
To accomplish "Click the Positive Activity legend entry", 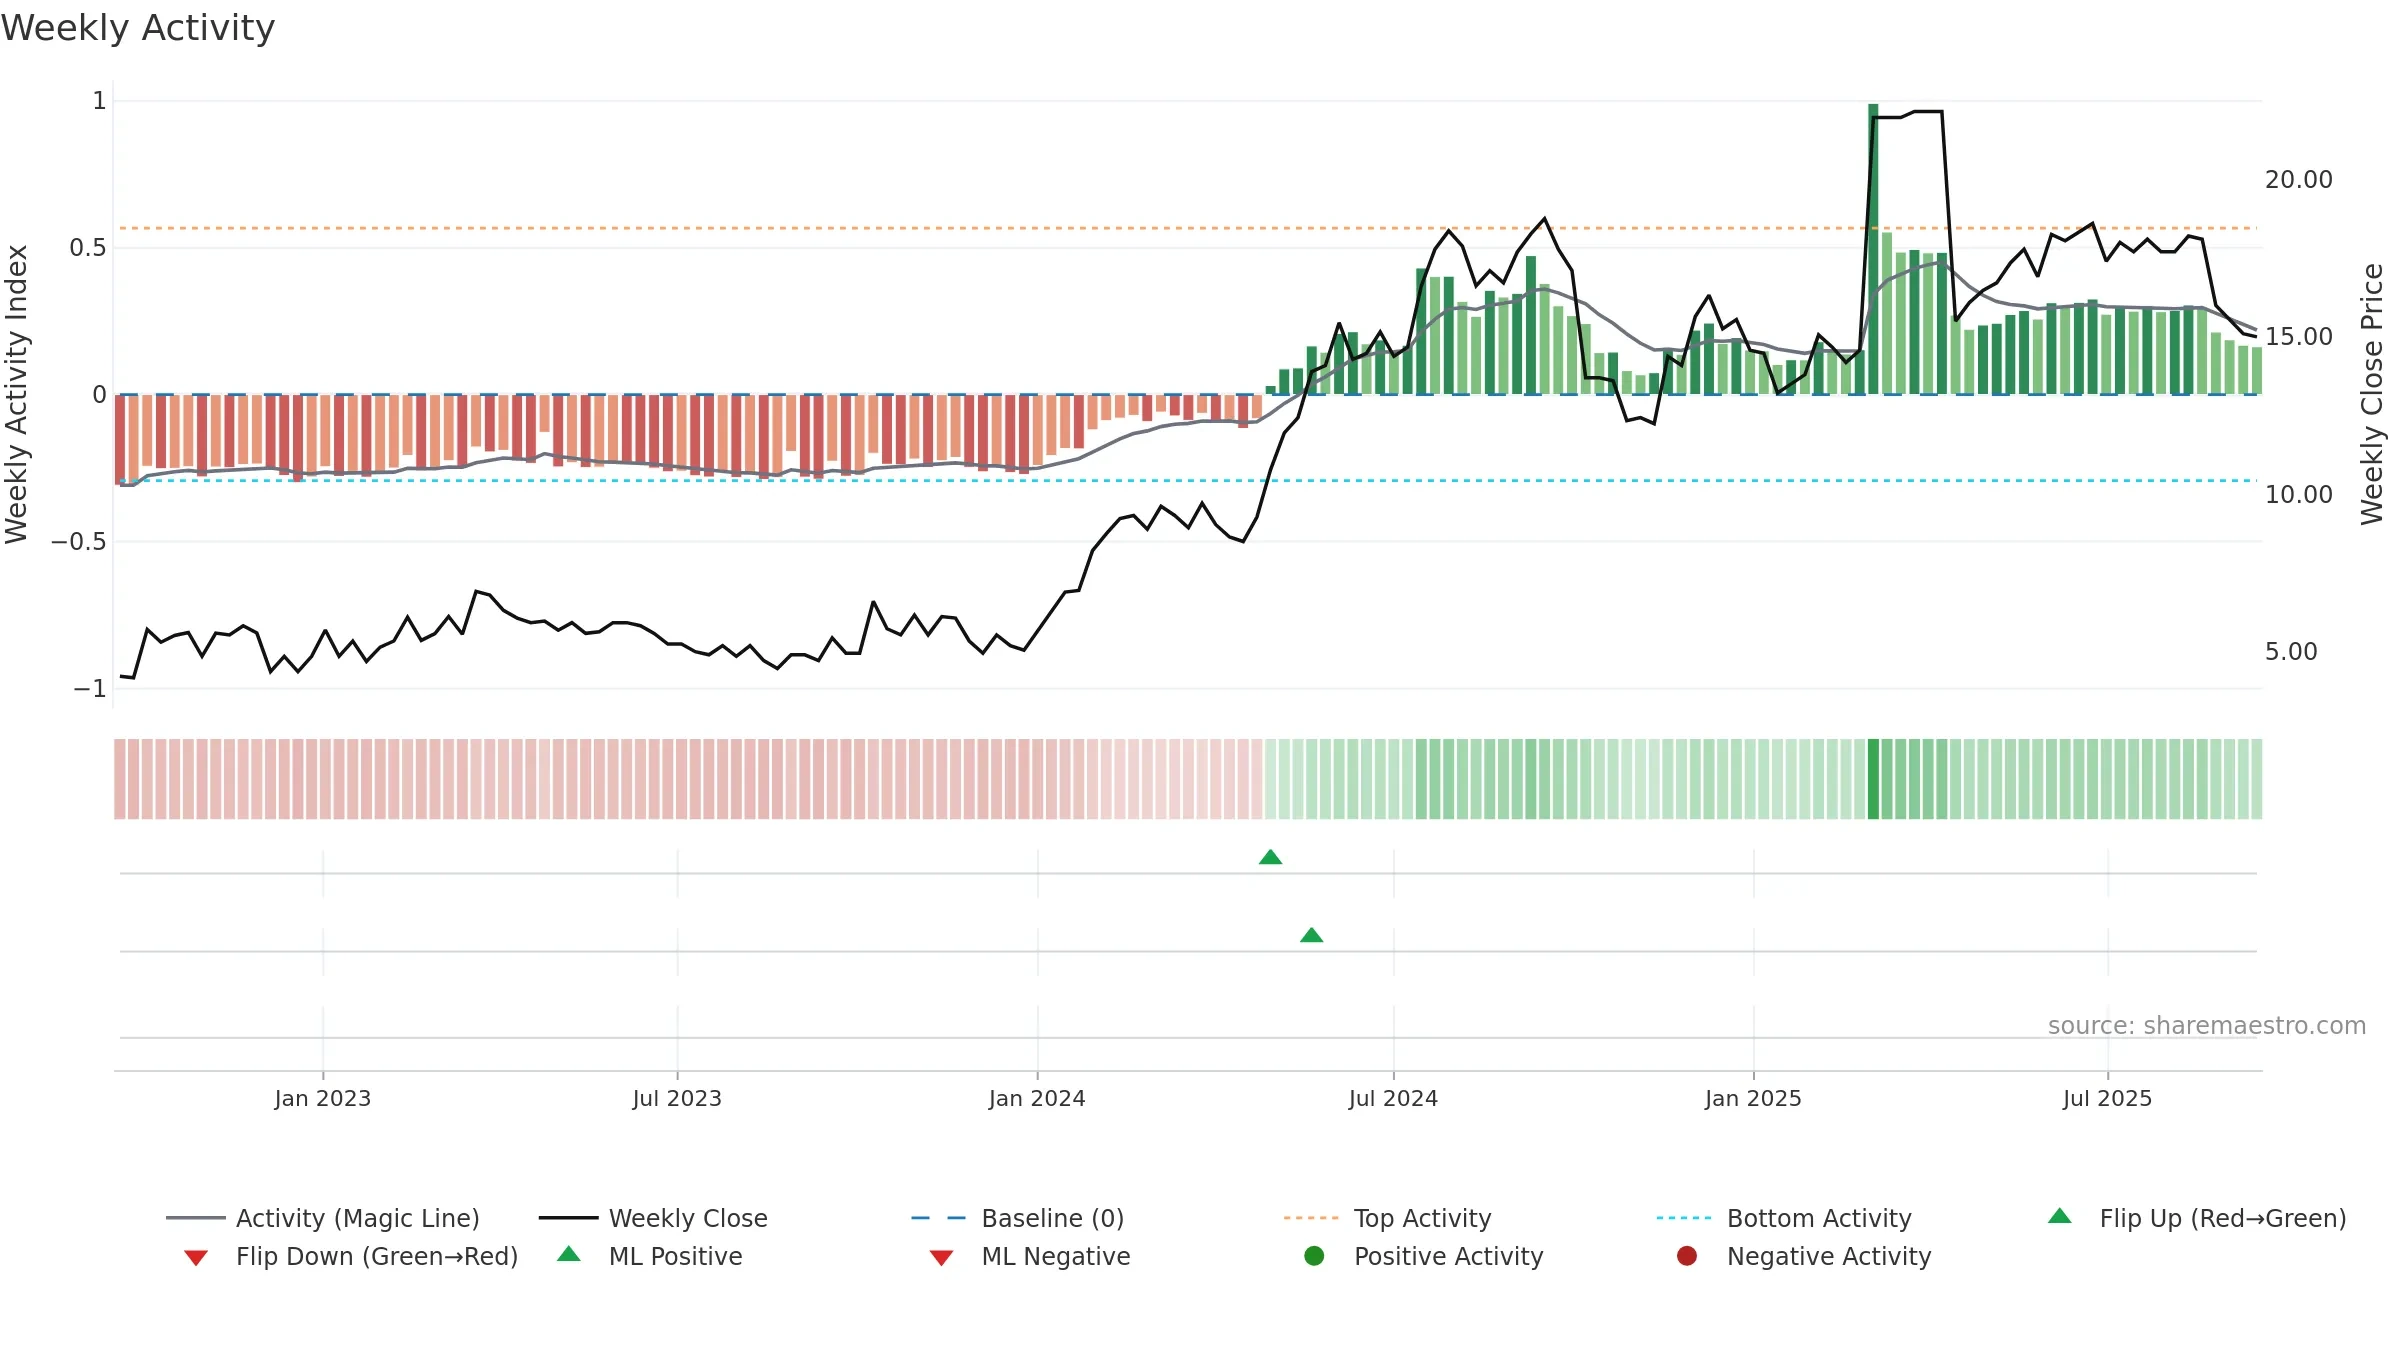I will [x=1424, y=1256].
